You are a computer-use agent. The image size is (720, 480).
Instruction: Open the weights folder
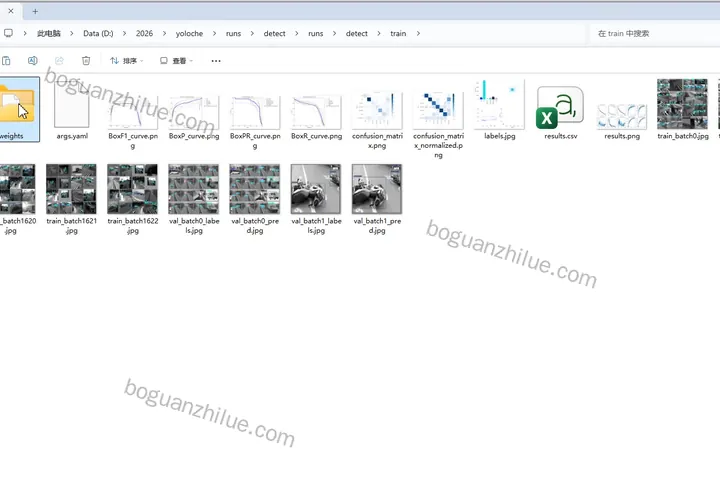[17, 109]
